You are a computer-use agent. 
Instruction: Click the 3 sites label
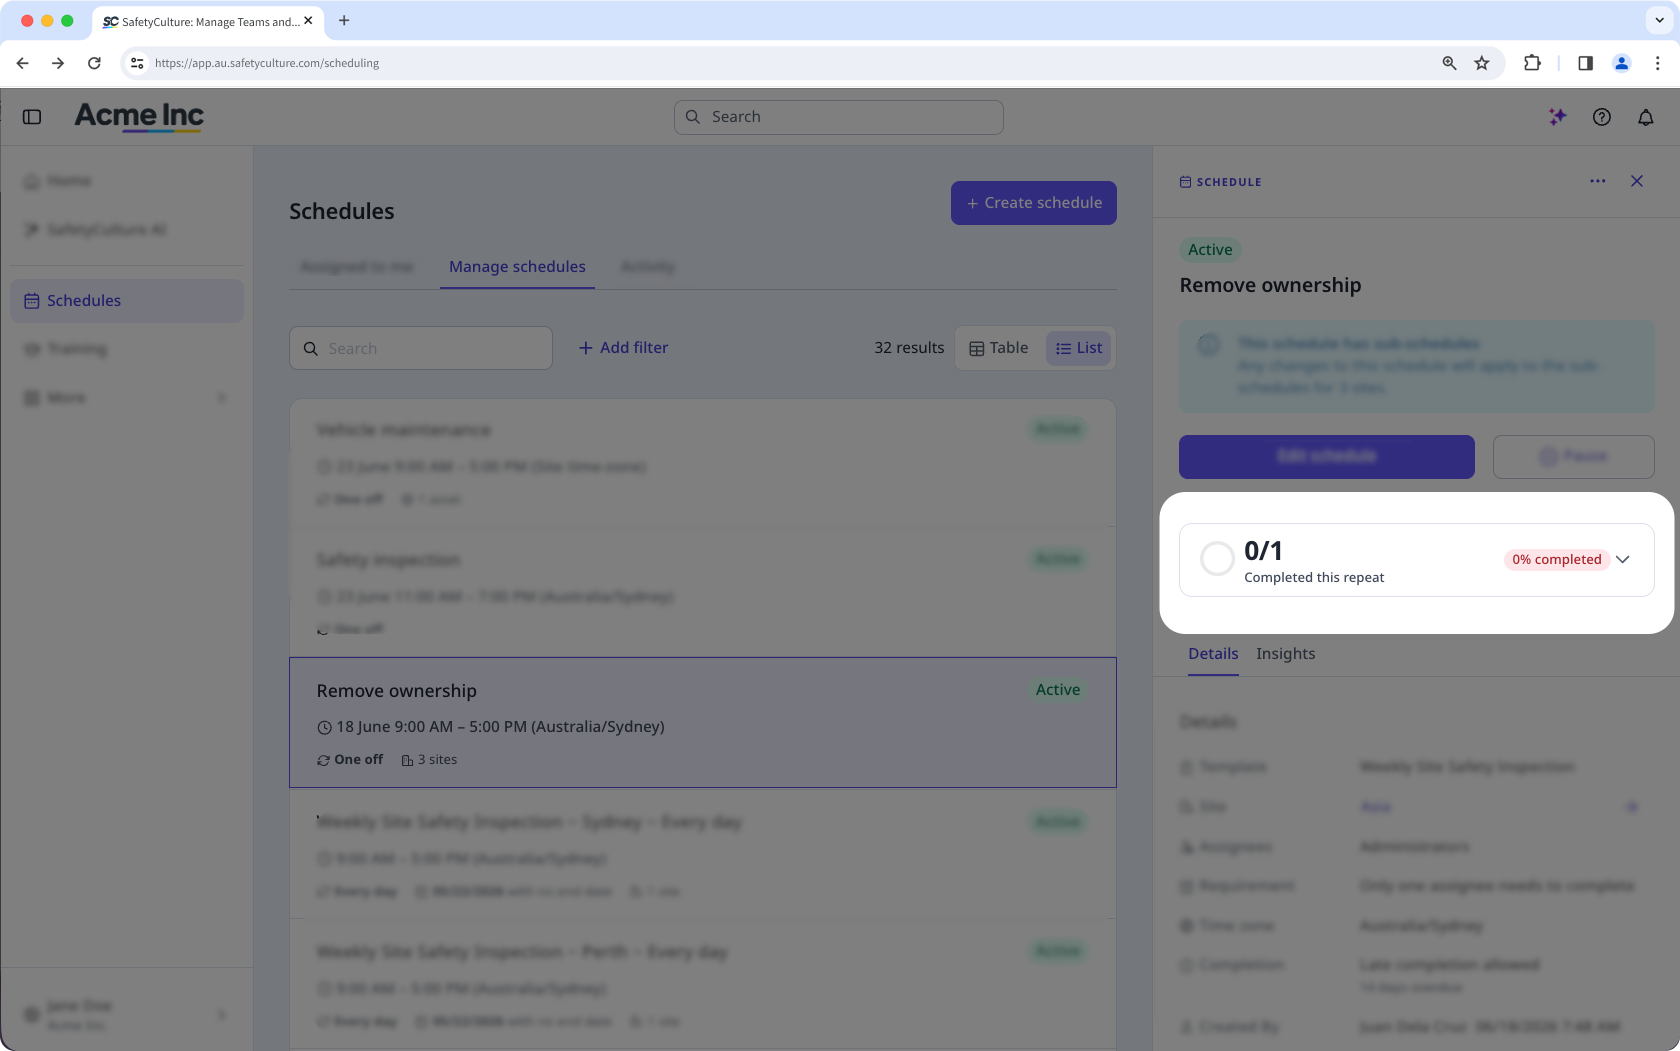429,760
